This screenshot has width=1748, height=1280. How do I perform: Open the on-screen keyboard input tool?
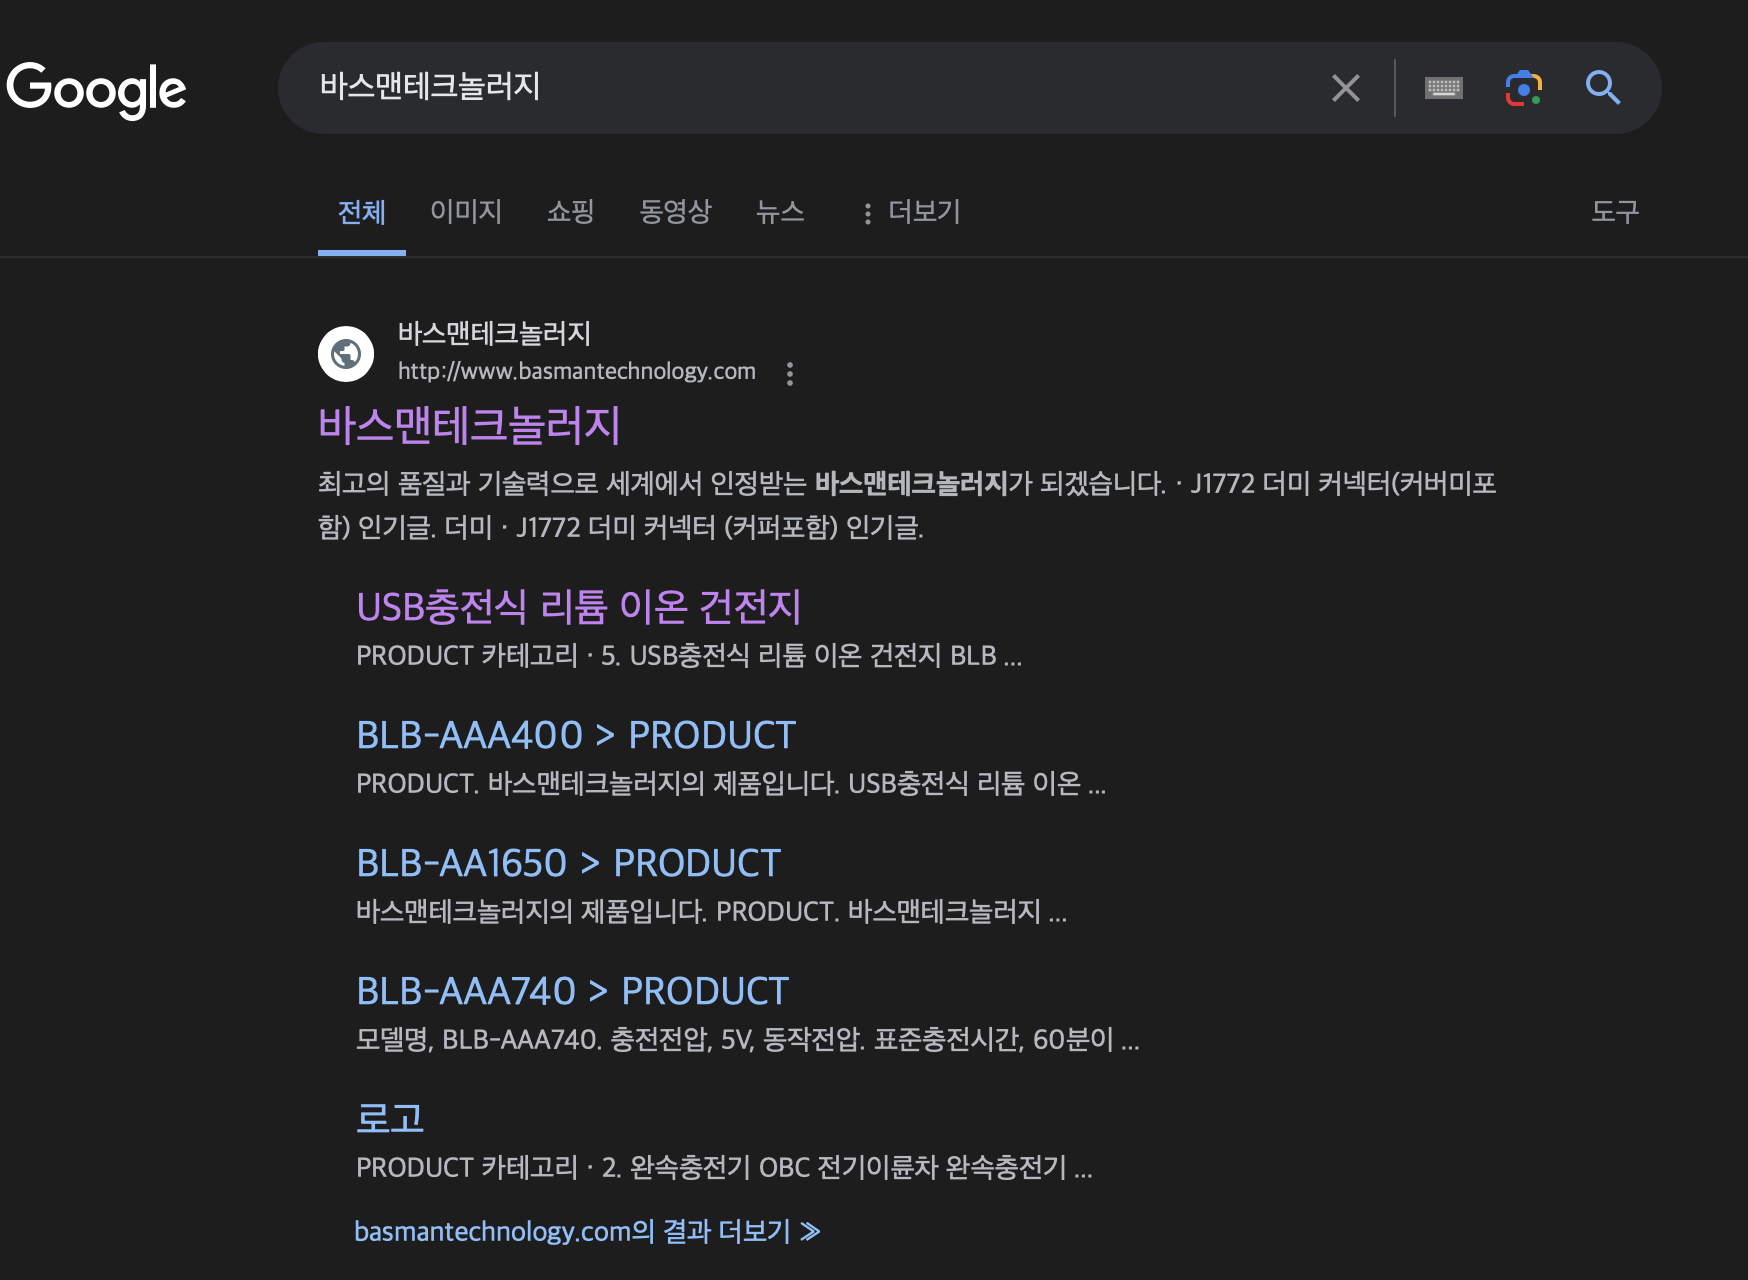[1443, 88]
